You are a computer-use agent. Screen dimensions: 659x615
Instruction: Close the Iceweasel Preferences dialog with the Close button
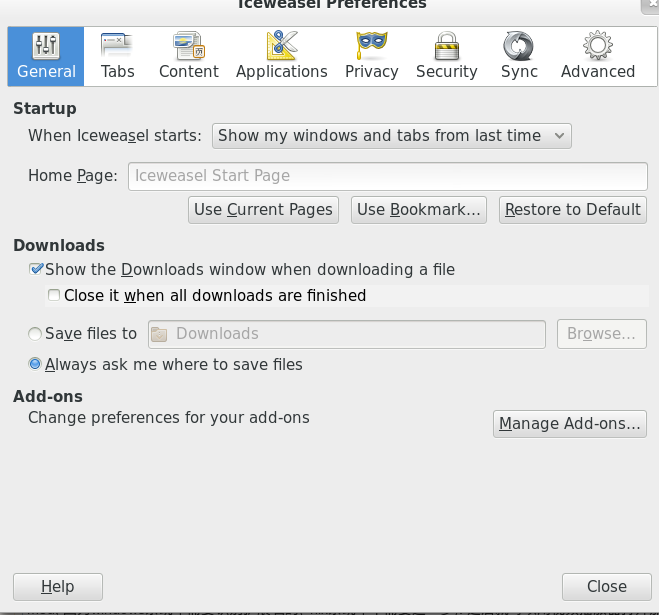[x=607, y=587]
